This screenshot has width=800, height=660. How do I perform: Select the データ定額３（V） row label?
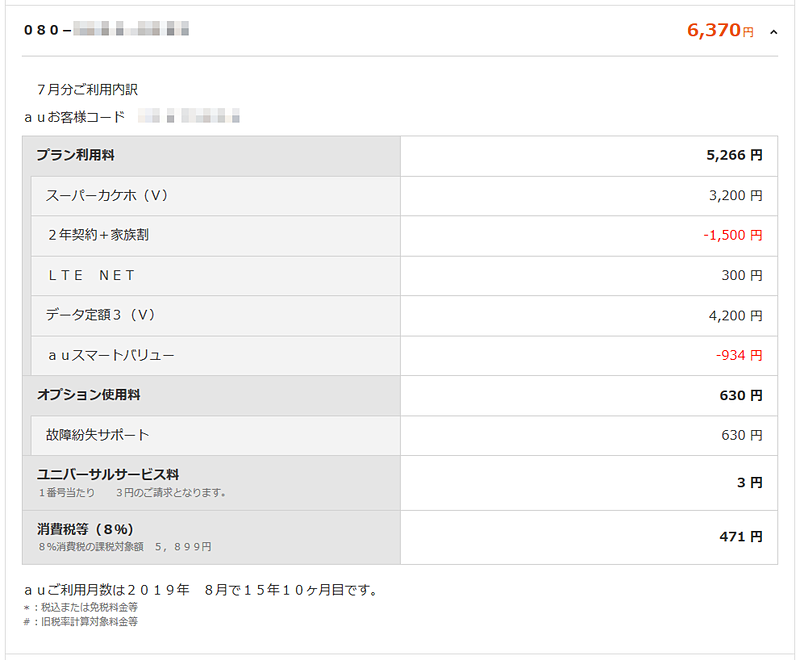(x=102, y=315)
